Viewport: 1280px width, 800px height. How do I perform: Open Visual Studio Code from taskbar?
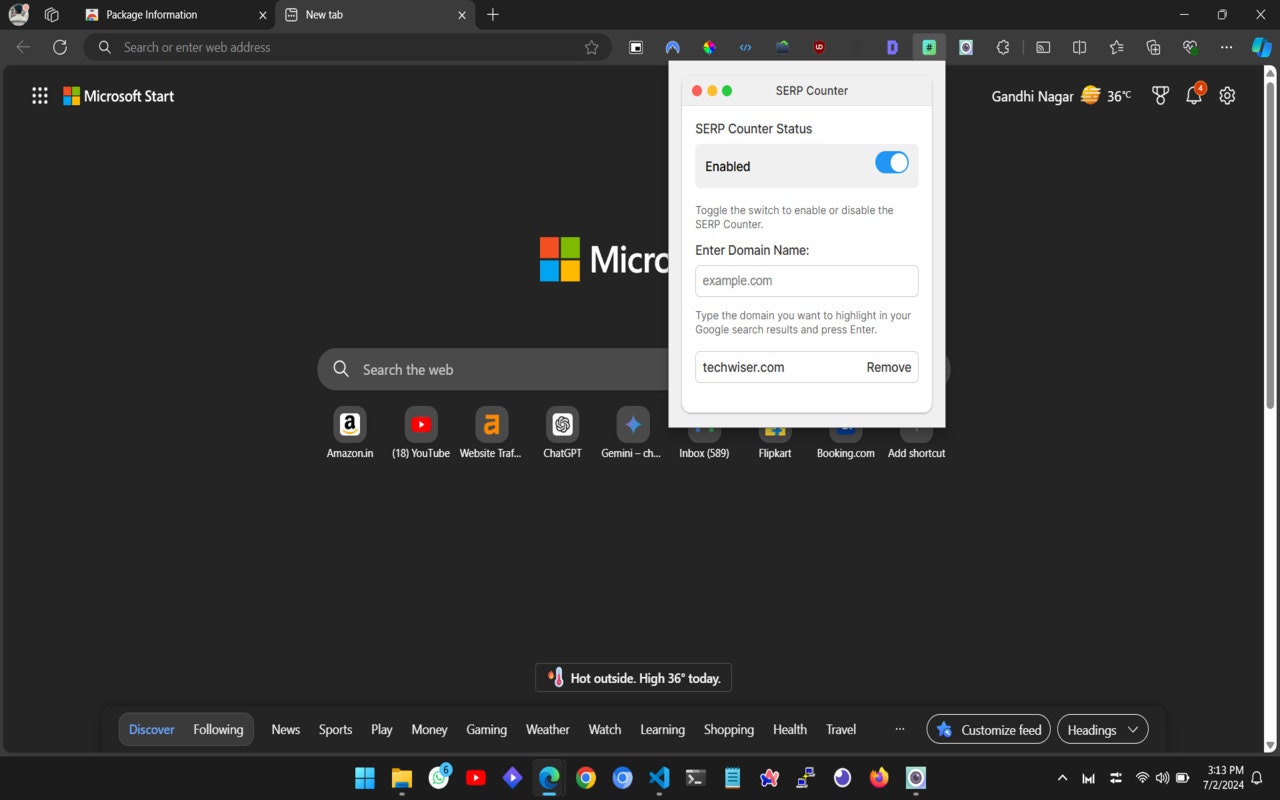tap(658, 777)
